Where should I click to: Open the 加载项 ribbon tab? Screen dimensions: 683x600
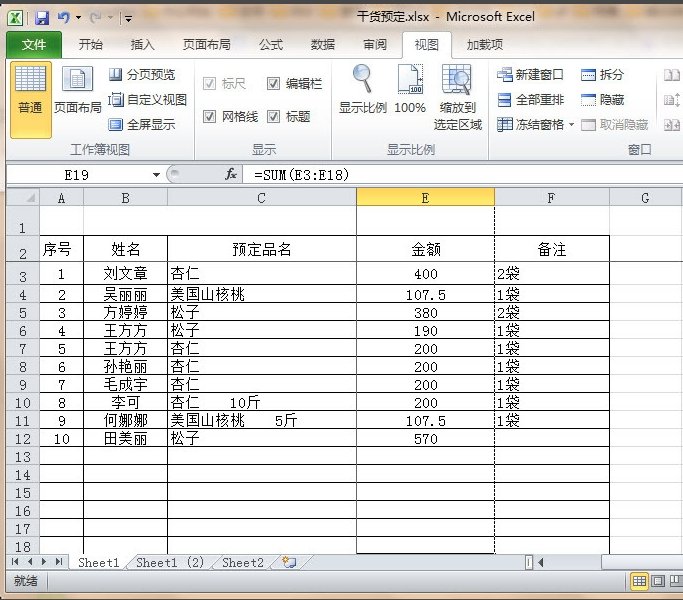pos(485,44)
